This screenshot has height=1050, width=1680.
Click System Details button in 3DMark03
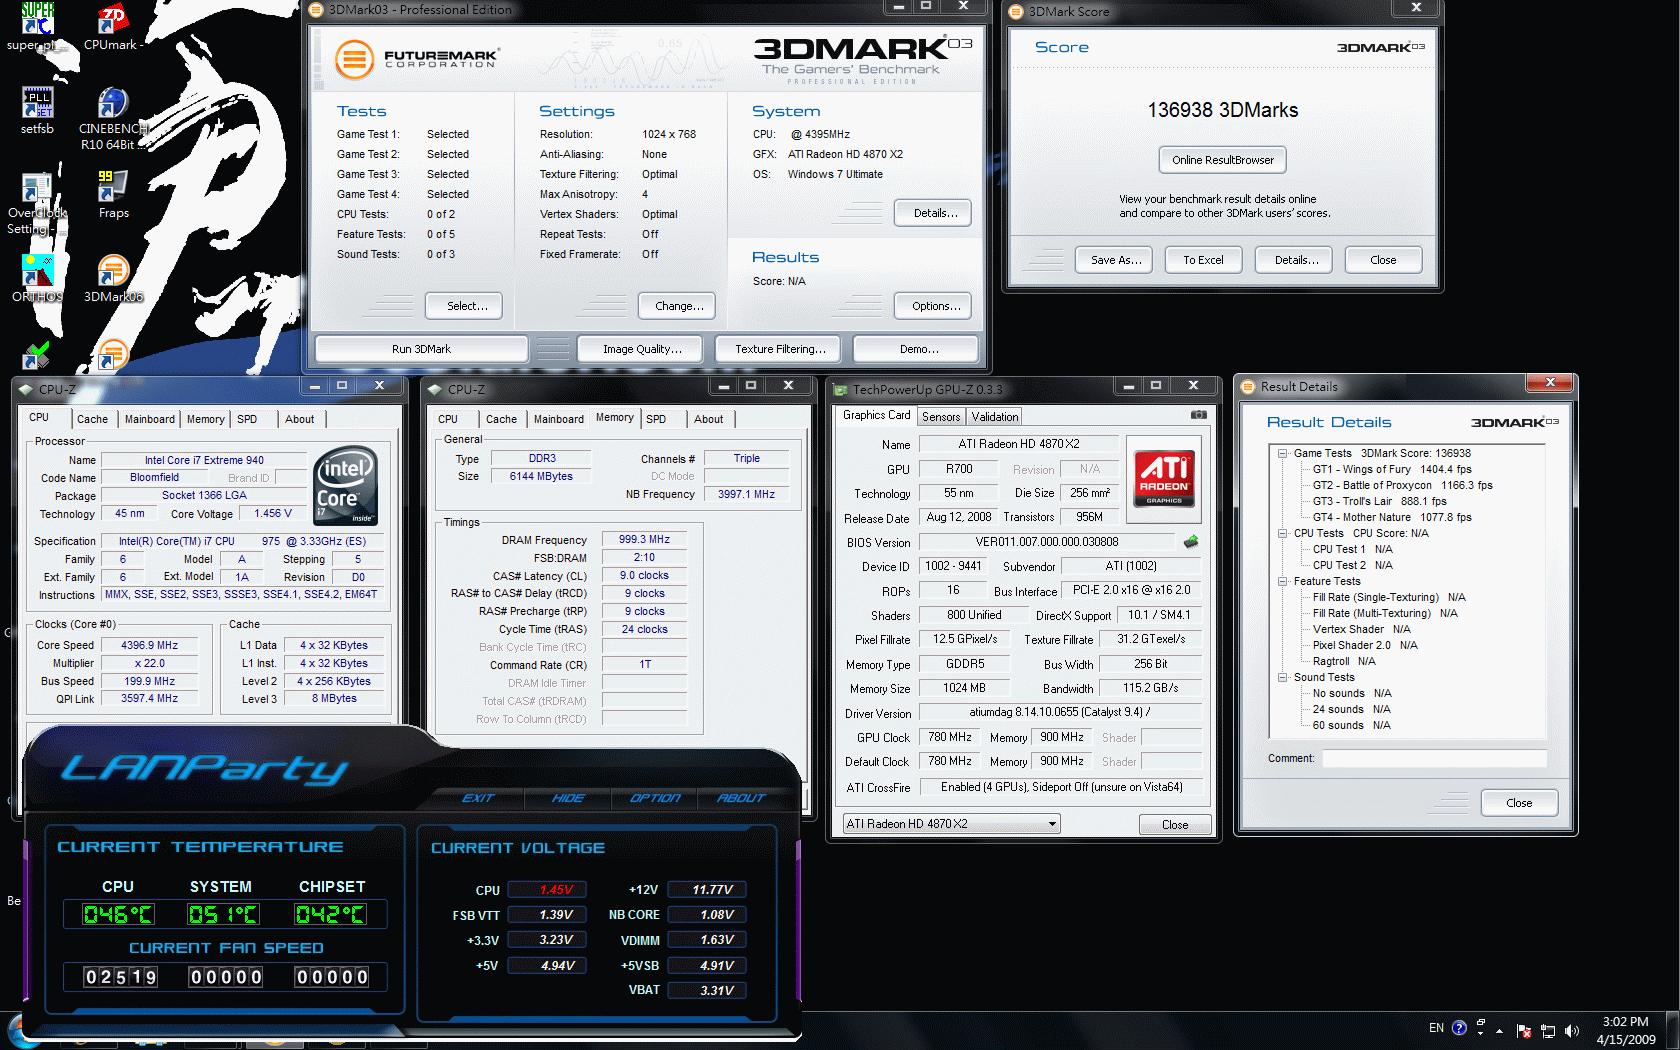click(935, 213)
